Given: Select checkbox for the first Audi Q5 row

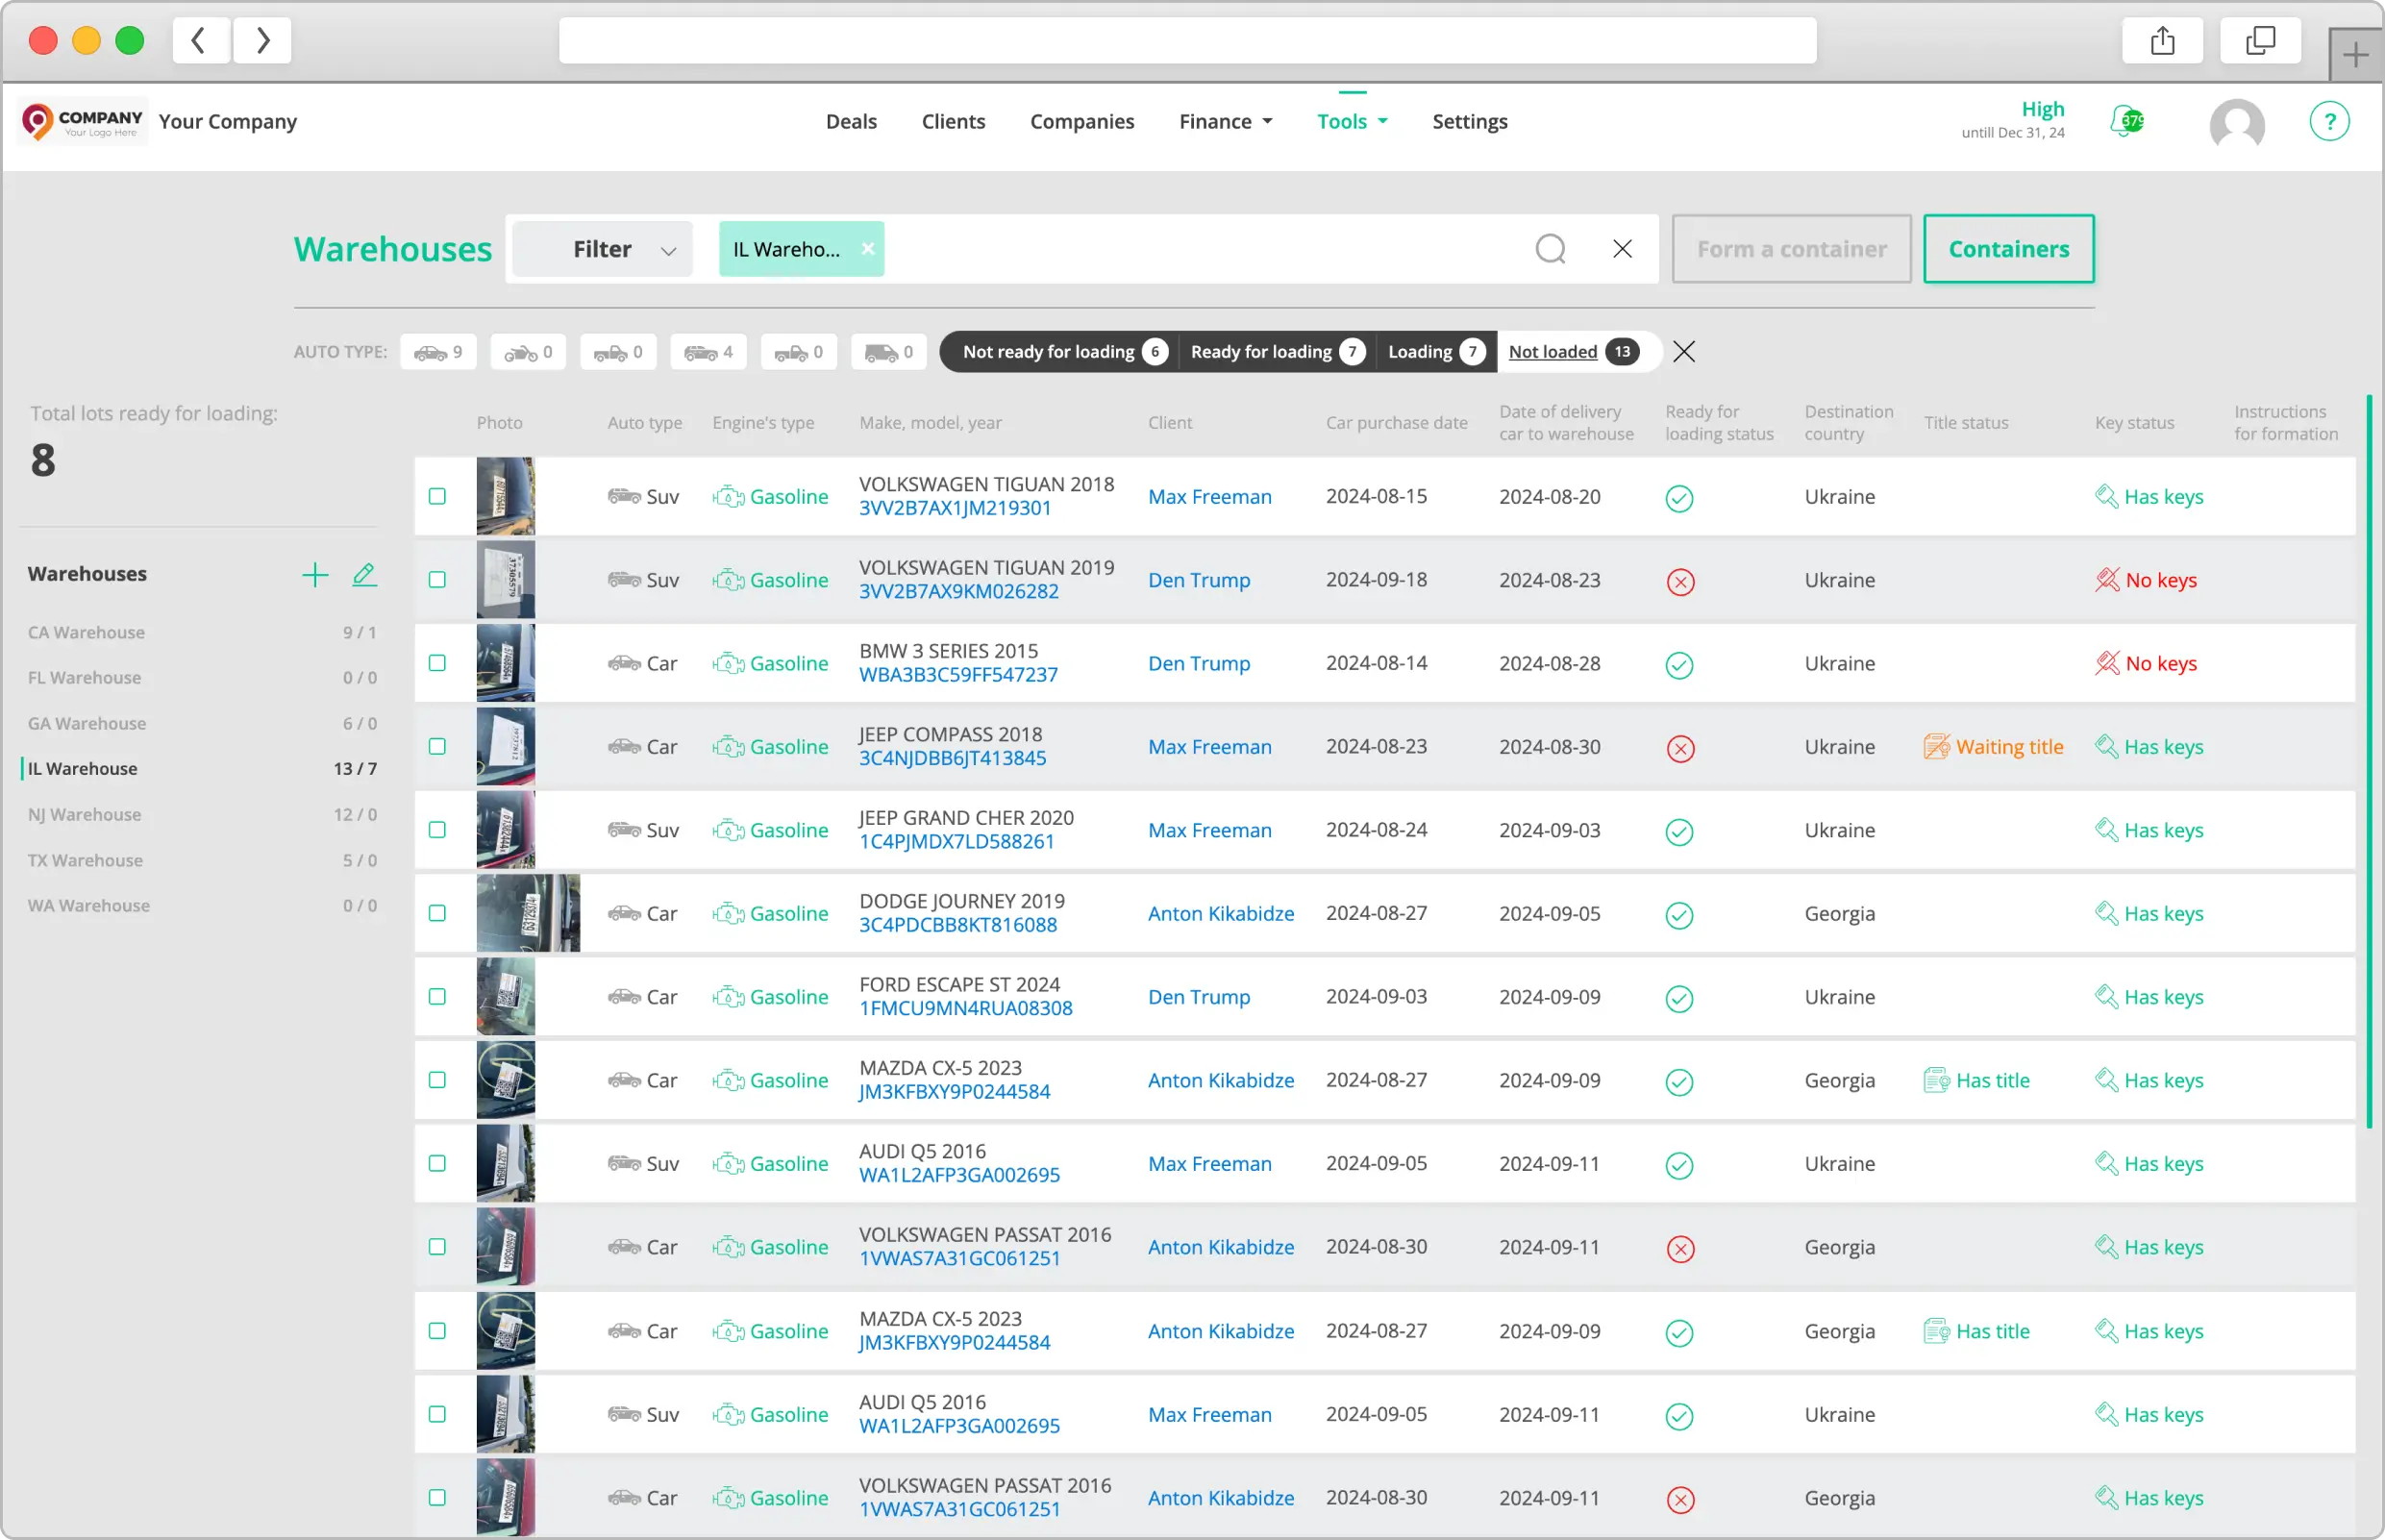Looking at the screenshot, I should pyautogui.click(x=437, y=1163).
